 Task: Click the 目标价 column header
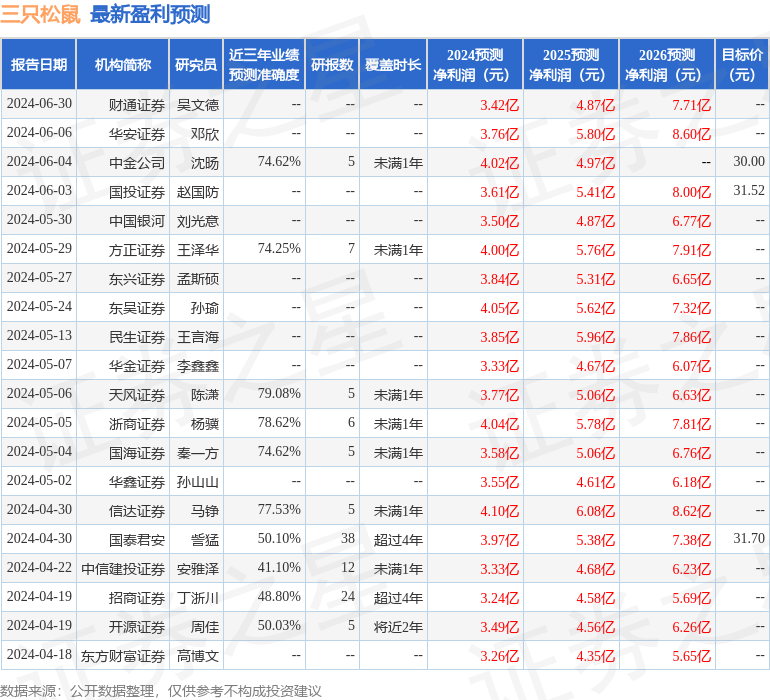coord(742,64)
